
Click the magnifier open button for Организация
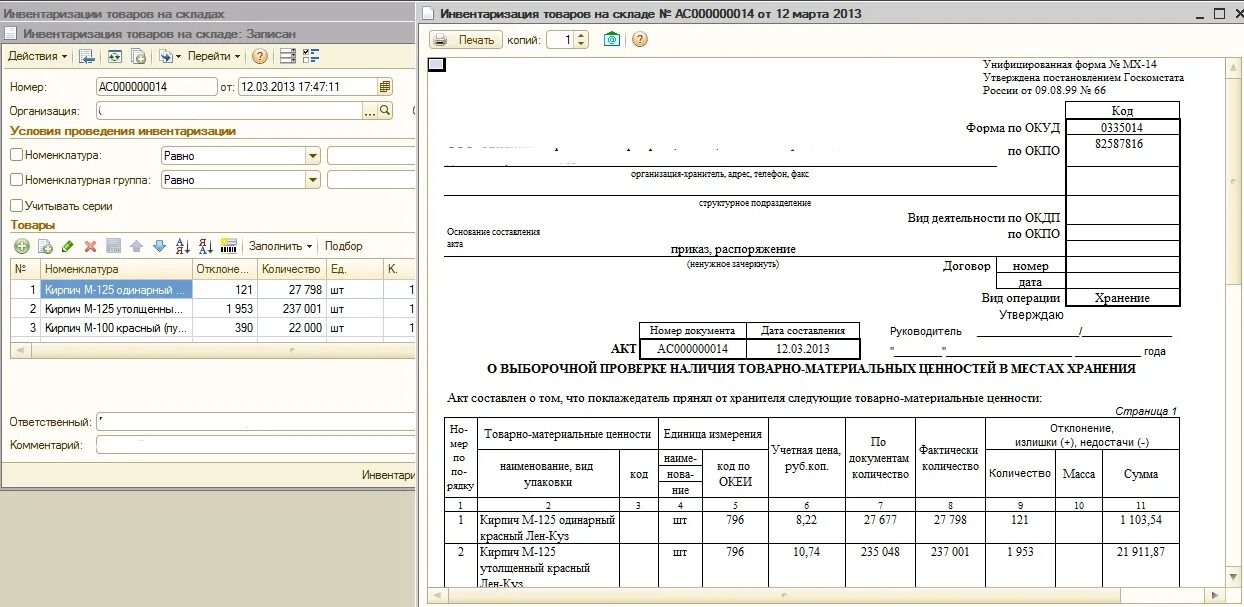point(385,111)
